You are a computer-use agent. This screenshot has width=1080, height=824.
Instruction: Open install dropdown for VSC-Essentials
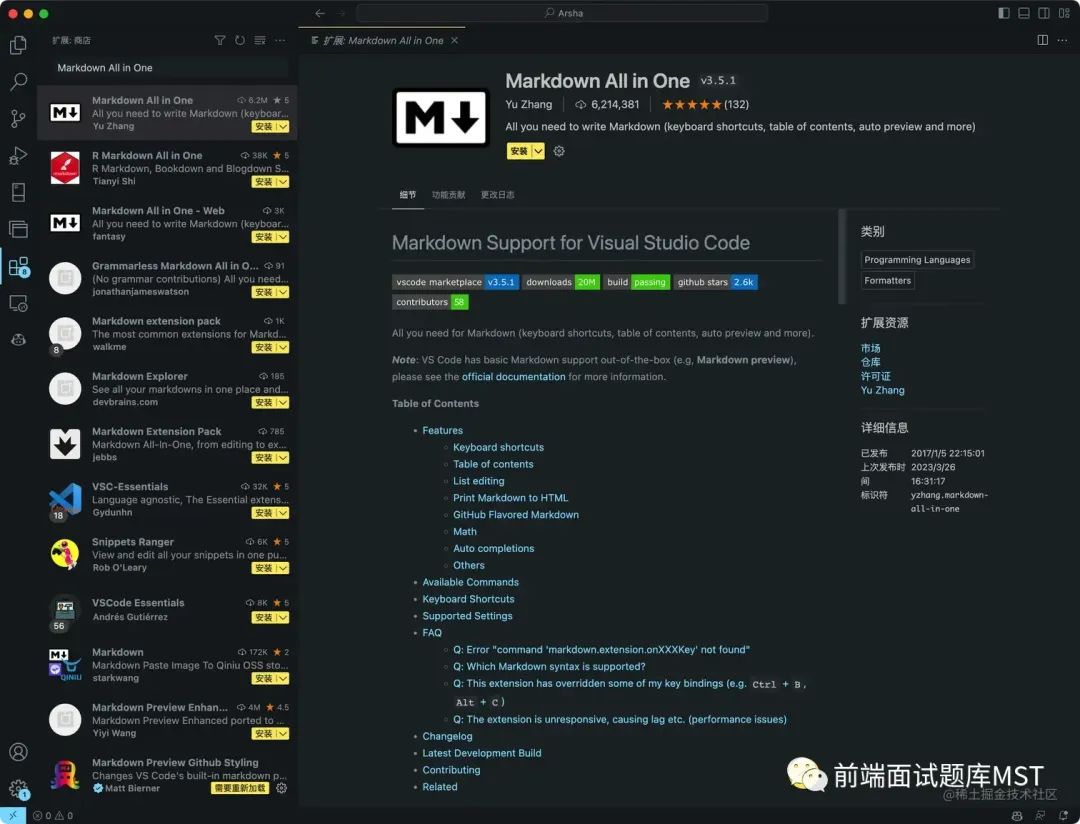(283, 513)
